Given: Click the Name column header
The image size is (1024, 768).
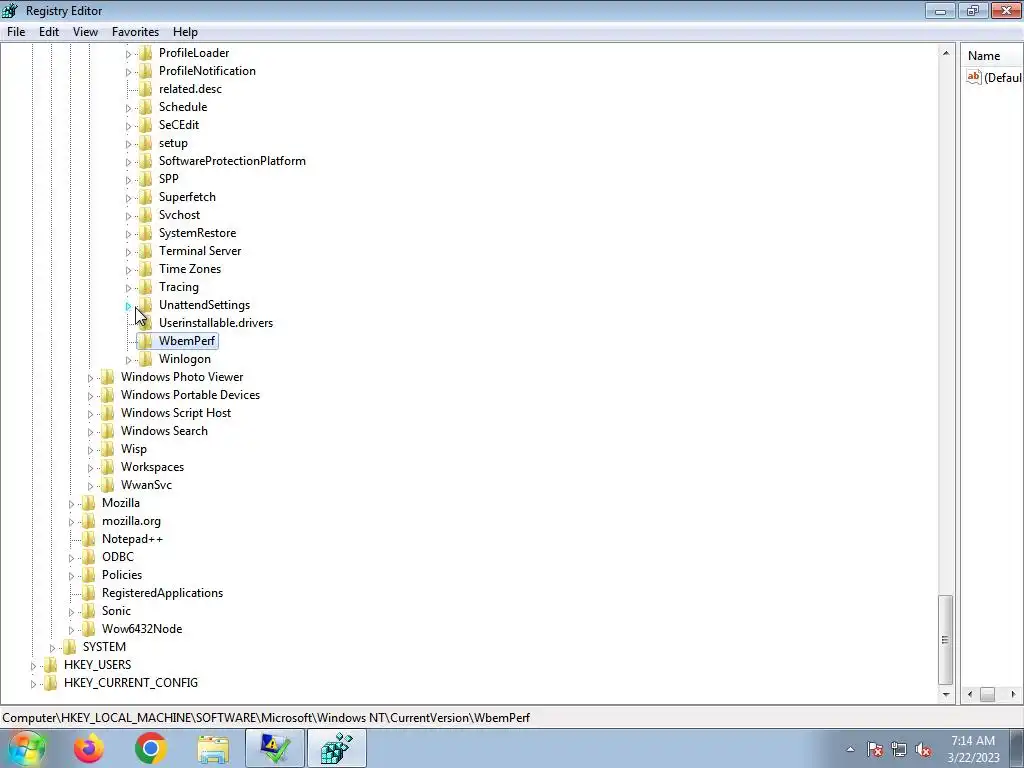Looking at the screenshot, I should point(992,56).
